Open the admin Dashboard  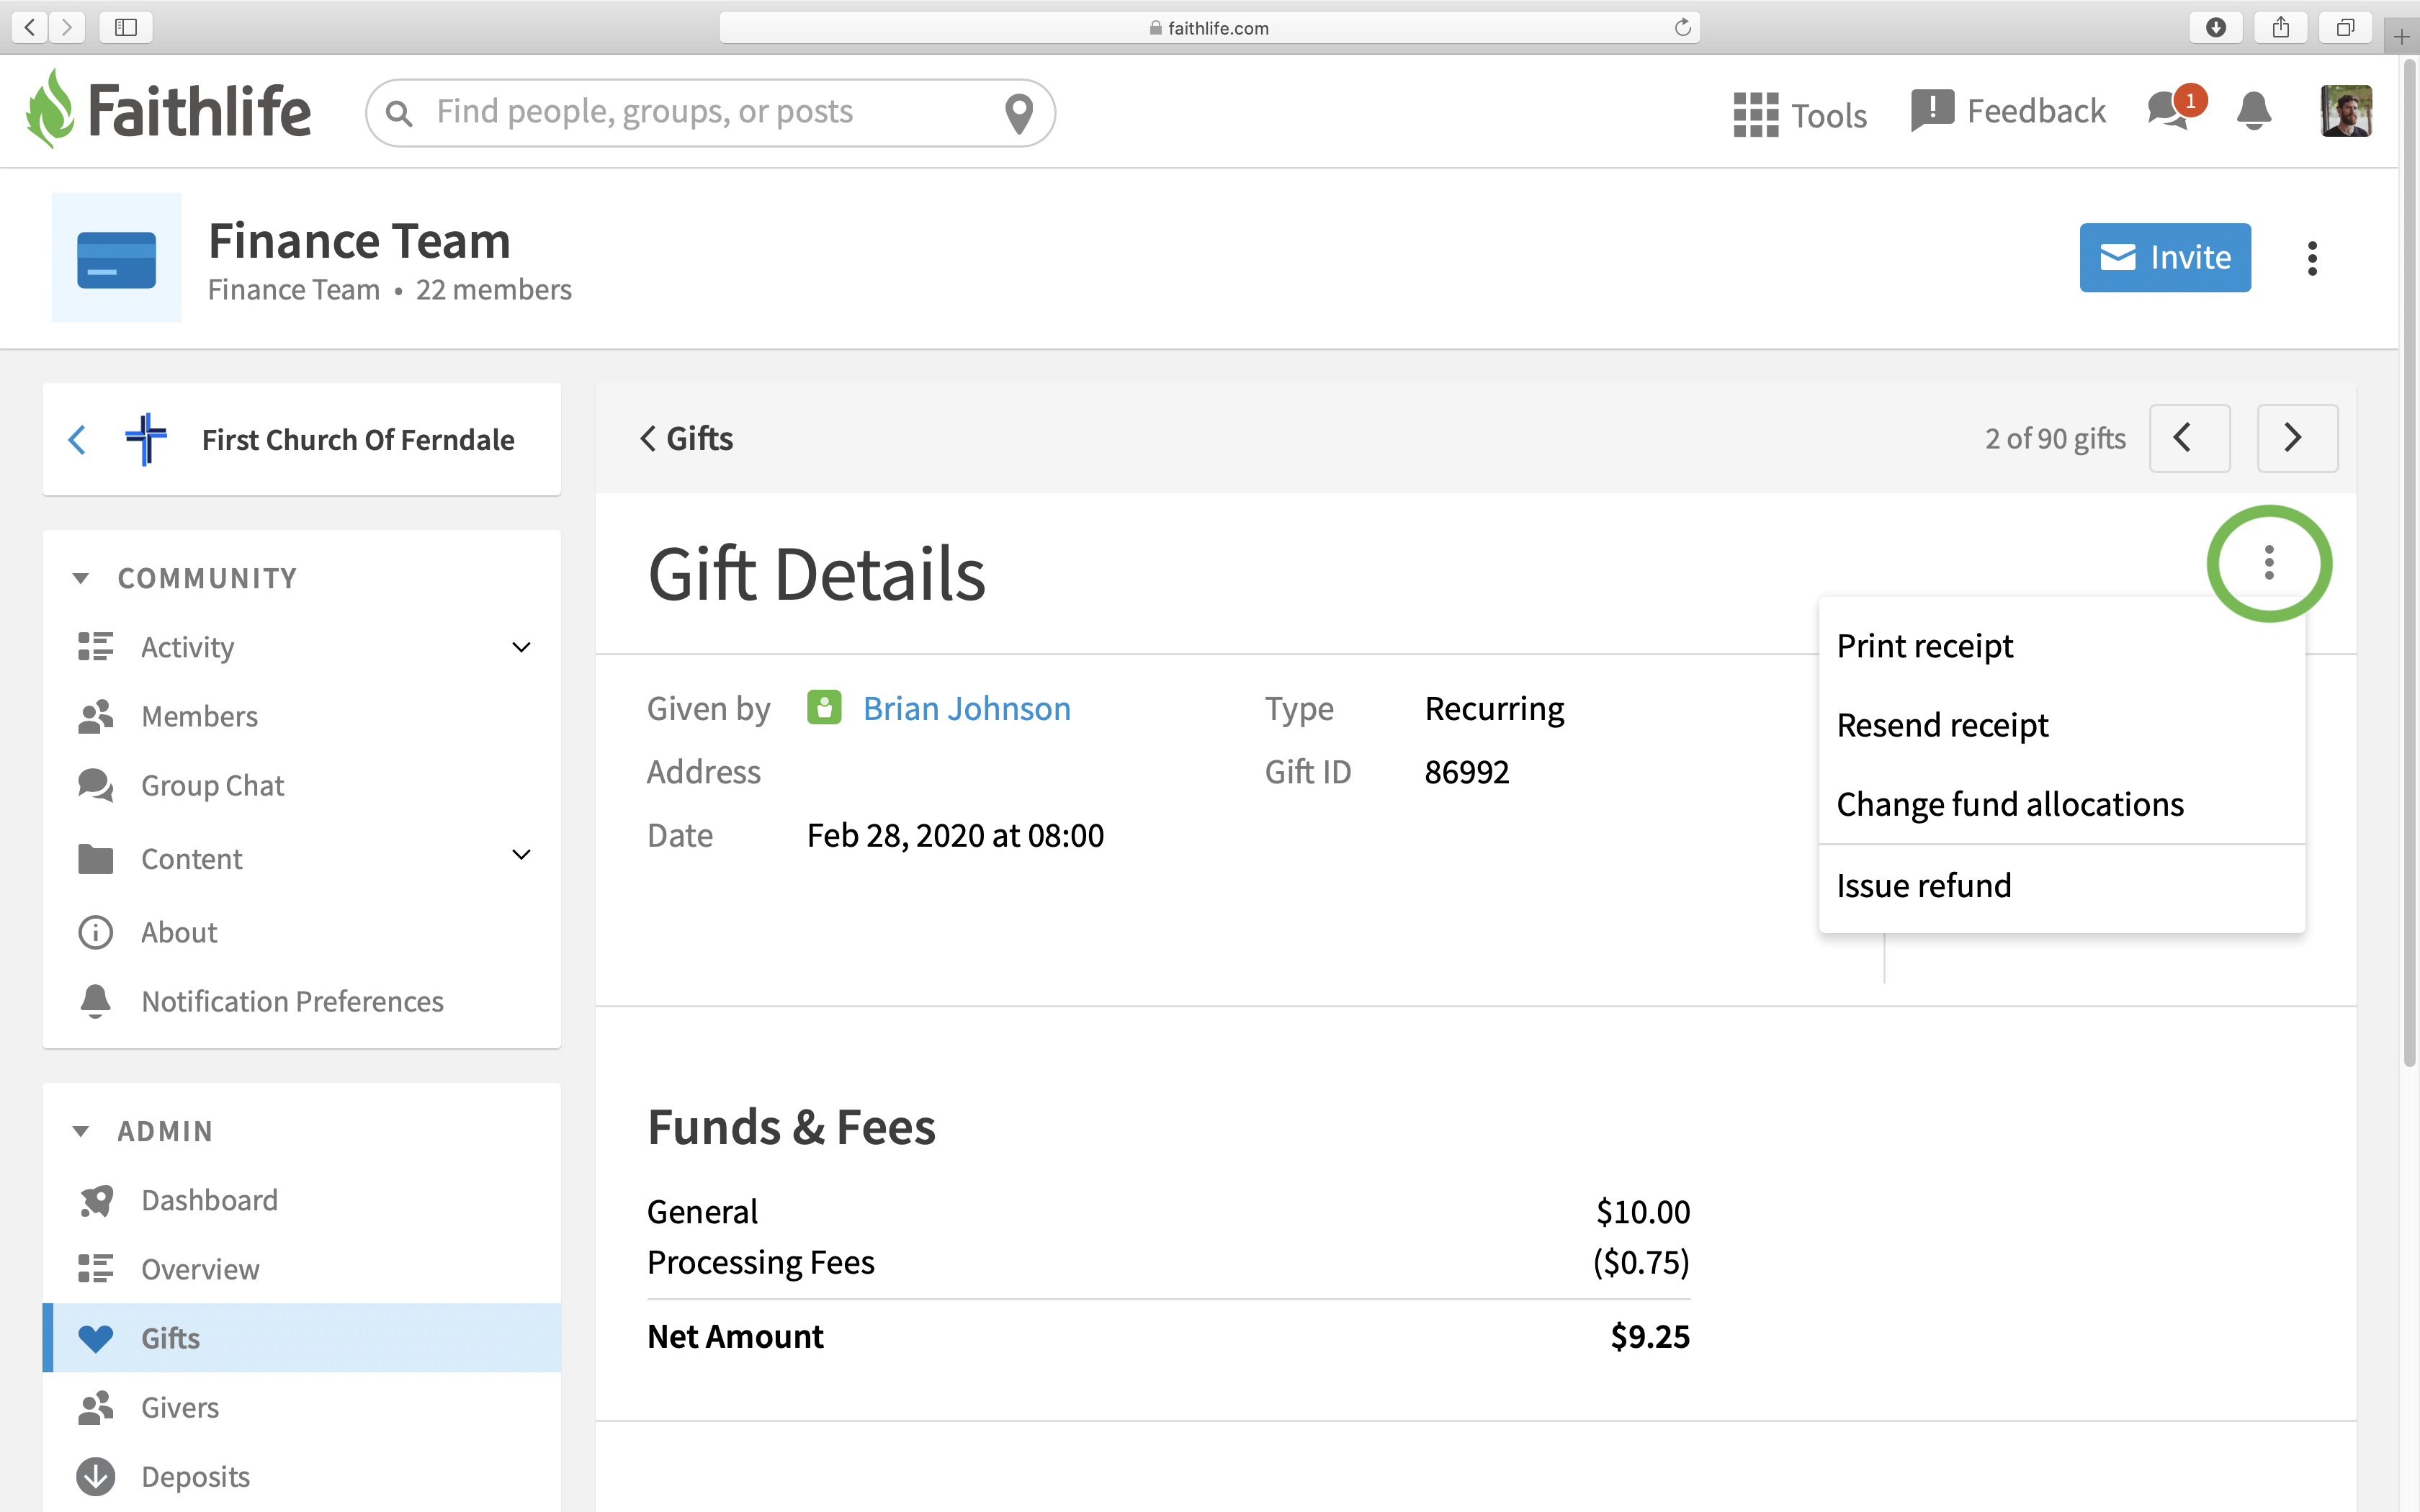tap(209, 1199)
